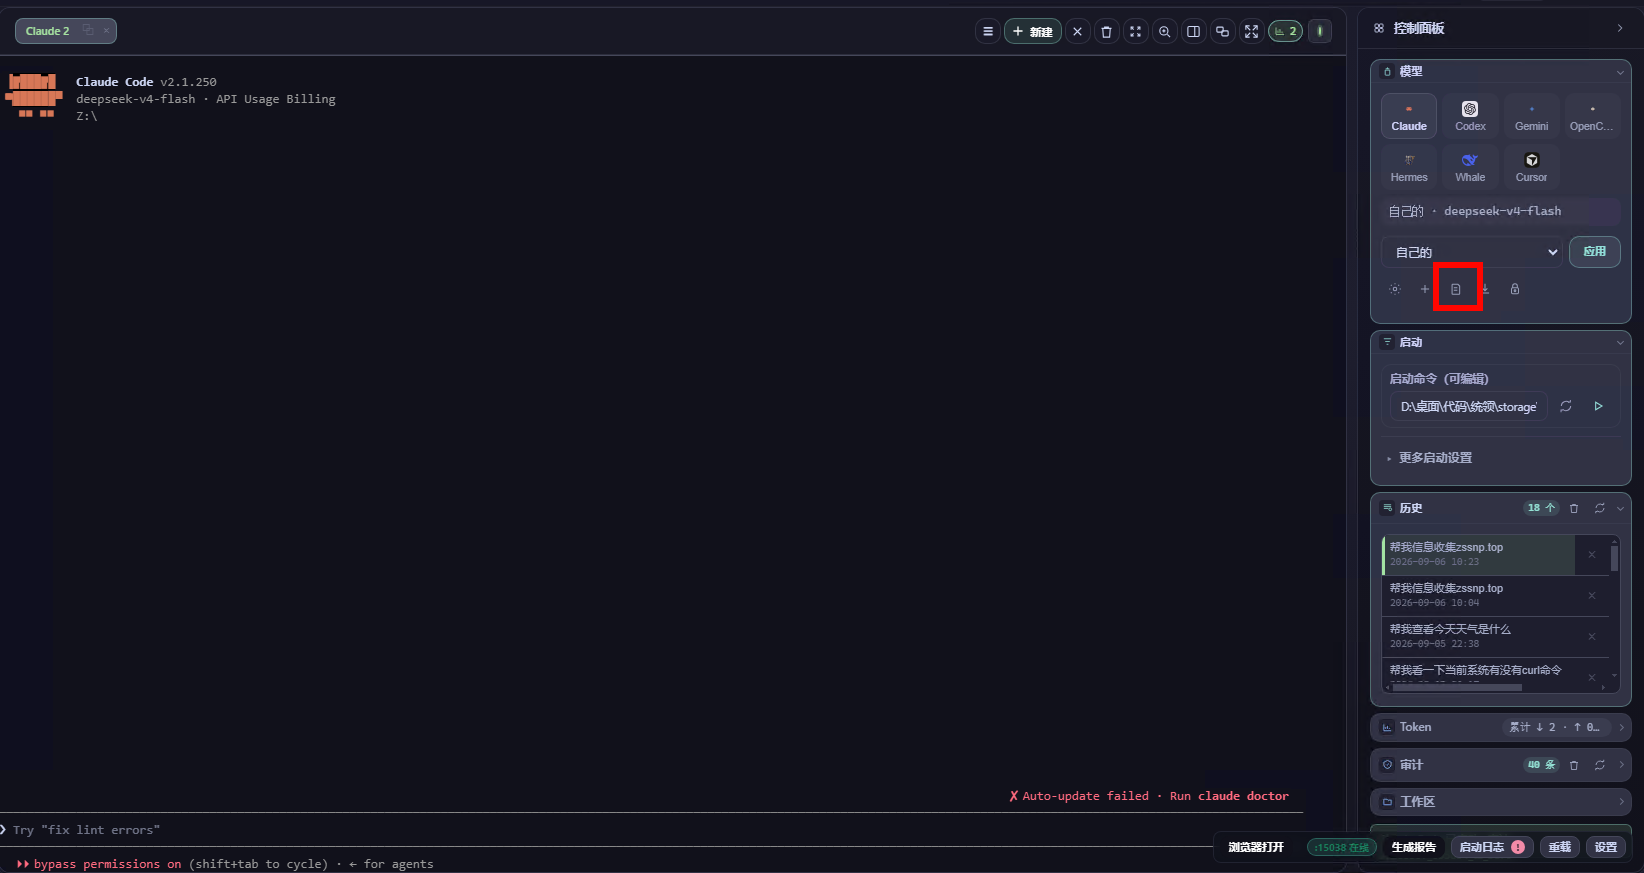Click the document icon in the 模型 panel
The width and height of the screenshot is (1644, 873).
pyautogui.click(x=1456, y=289)
